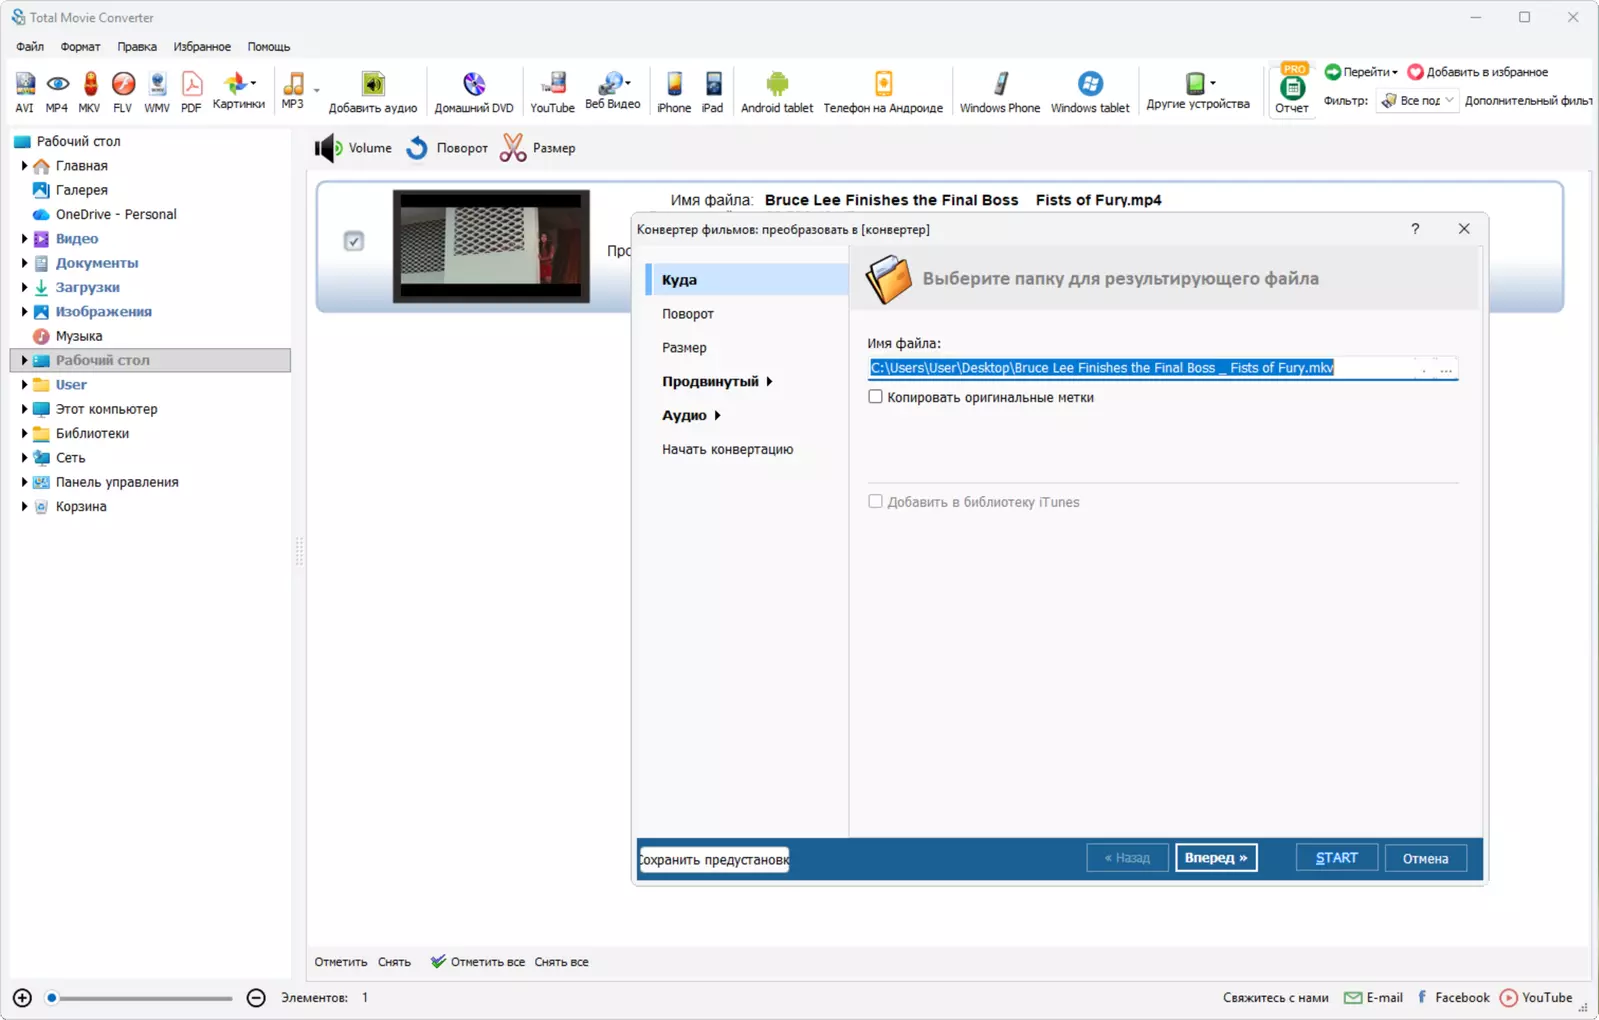Viewport: 1599px width, 1020px height.
Task: Tick Добавить в библиотеку iTunes checkbox
Action: (x=875, y=502)
